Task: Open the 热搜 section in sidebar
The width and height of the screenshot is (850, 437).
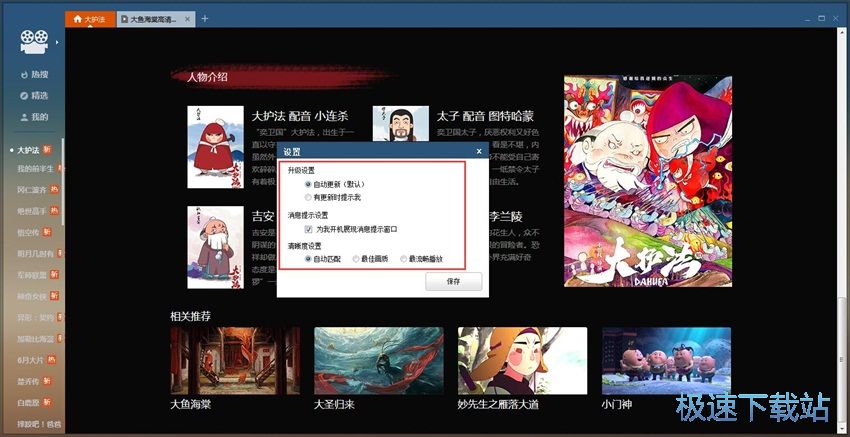Action: pyautogui.click(x=34, y=74)
